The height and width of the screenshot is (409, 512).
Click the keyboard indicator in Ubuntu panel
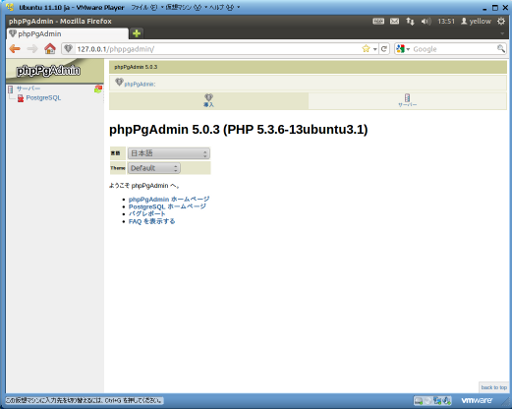click(x=378, y=21)
